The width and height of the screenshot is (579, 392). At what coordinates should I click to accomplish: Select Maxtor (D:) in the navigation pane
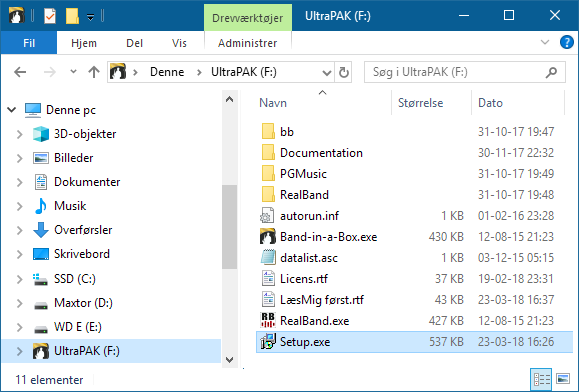click(83, 303)
